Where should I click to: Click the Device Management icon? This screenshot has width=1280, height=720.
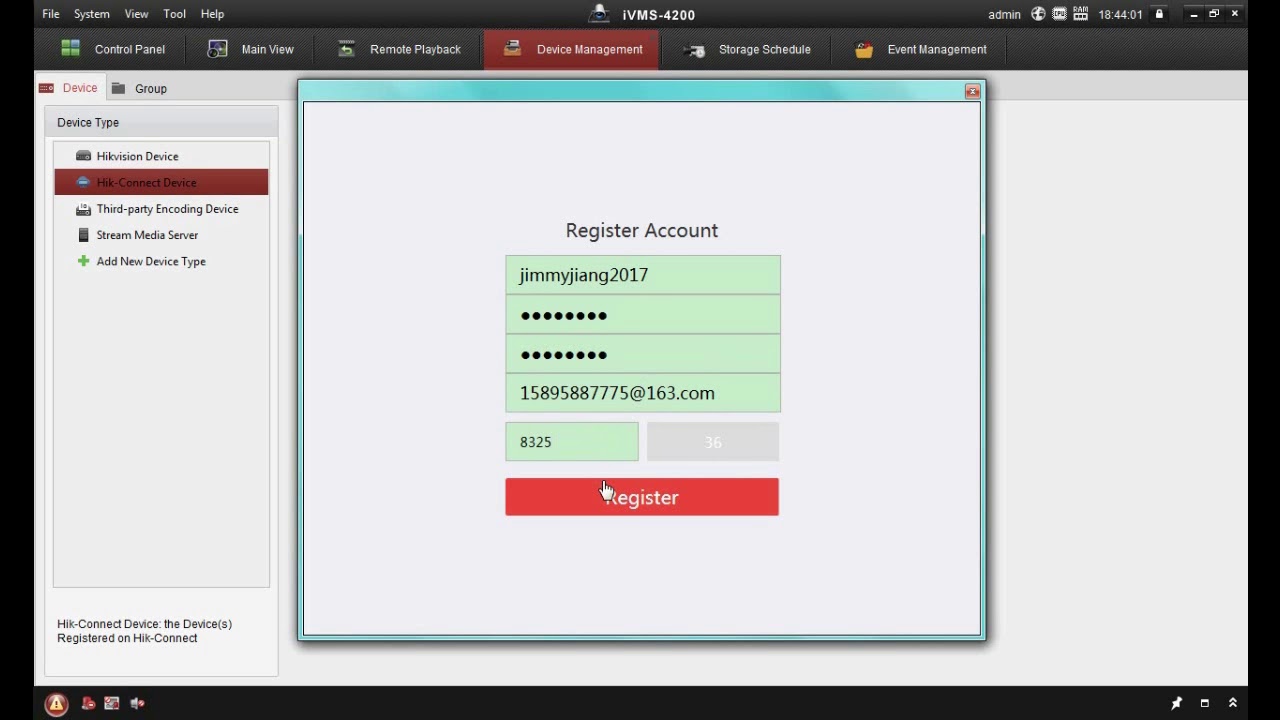512,49
